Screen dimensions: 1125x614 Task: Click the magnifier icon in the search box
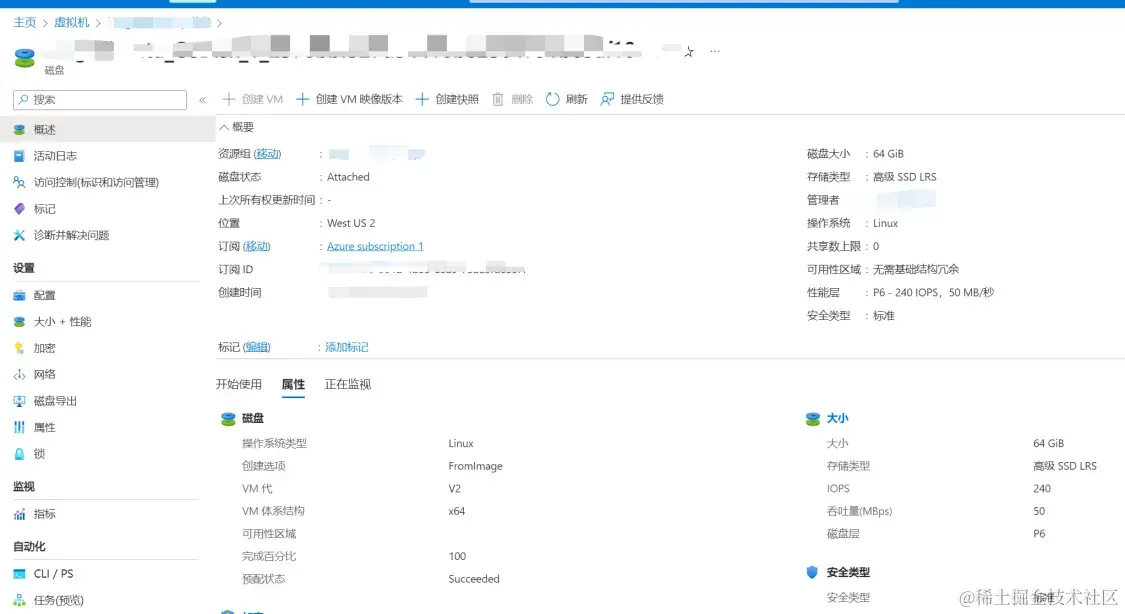pyautogui.click(x=24, y=100)
